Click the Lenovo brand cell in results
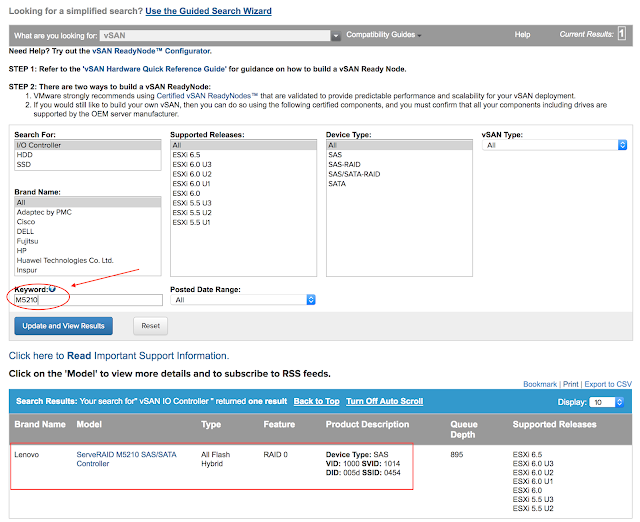The width and height of the screenshot is (640, 522). 27,455
